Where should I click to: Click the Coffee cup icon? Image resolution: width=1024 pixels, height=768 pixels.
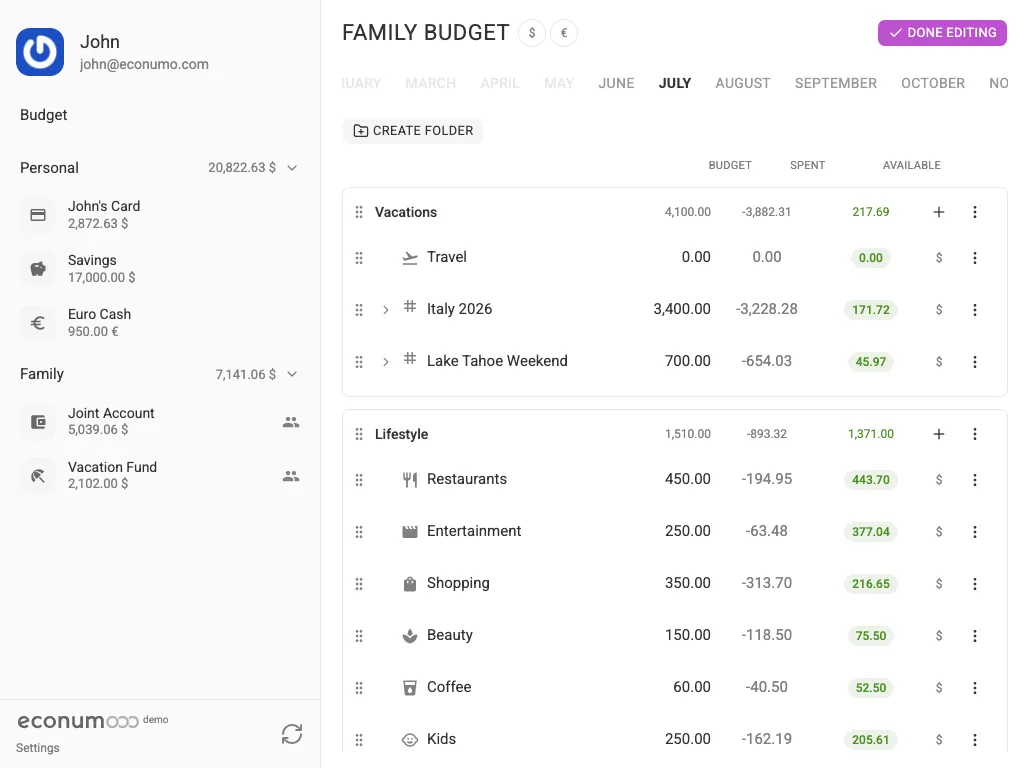tap(409, 688)
